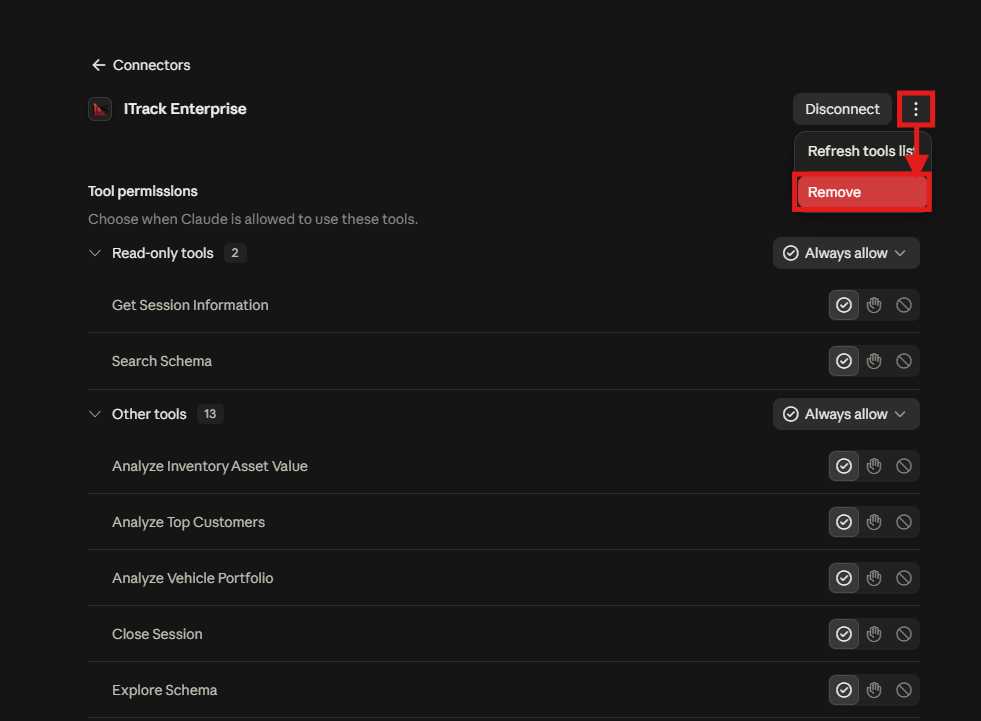Viewport: 981px width, 721px height.
Task: Open Always allow dropdown for Other tools
Action: (x=846, y=414)
